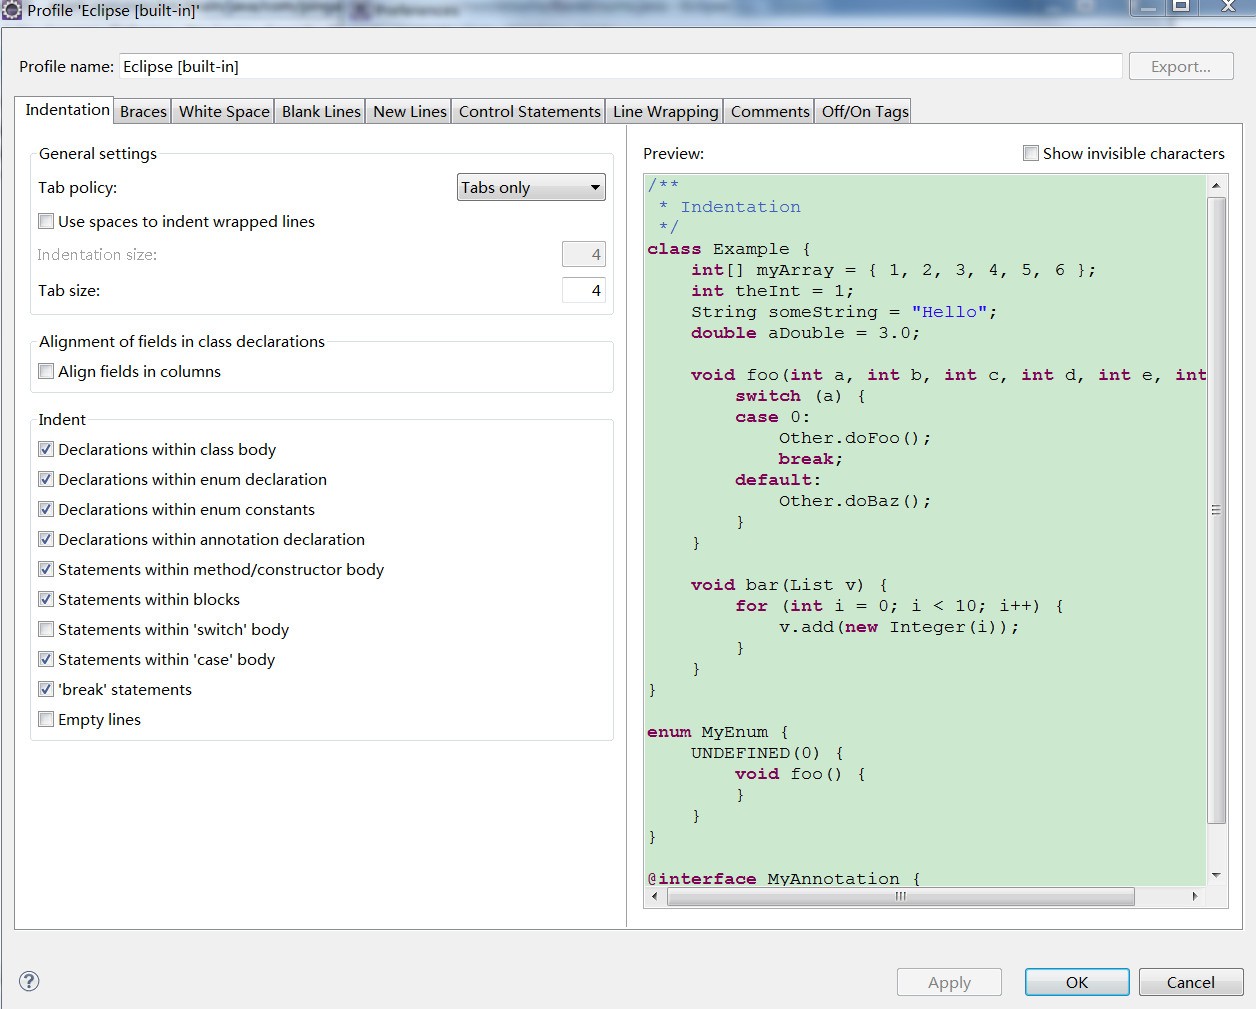Click the help question mark icon
The width and height of the screenshot is (1256, 1009).
point(30,981)
